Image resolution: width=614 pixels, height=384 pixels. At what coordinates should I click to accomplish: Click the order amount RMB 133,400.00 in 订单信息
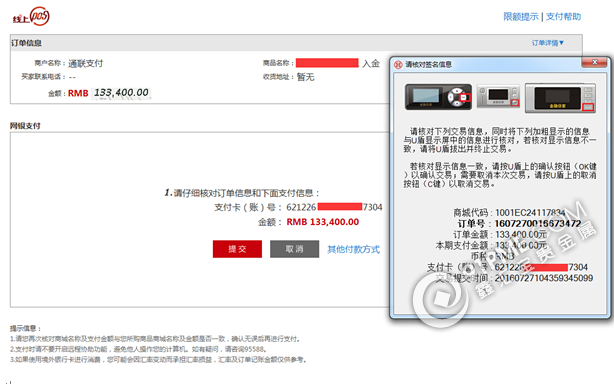pos(108,93)
